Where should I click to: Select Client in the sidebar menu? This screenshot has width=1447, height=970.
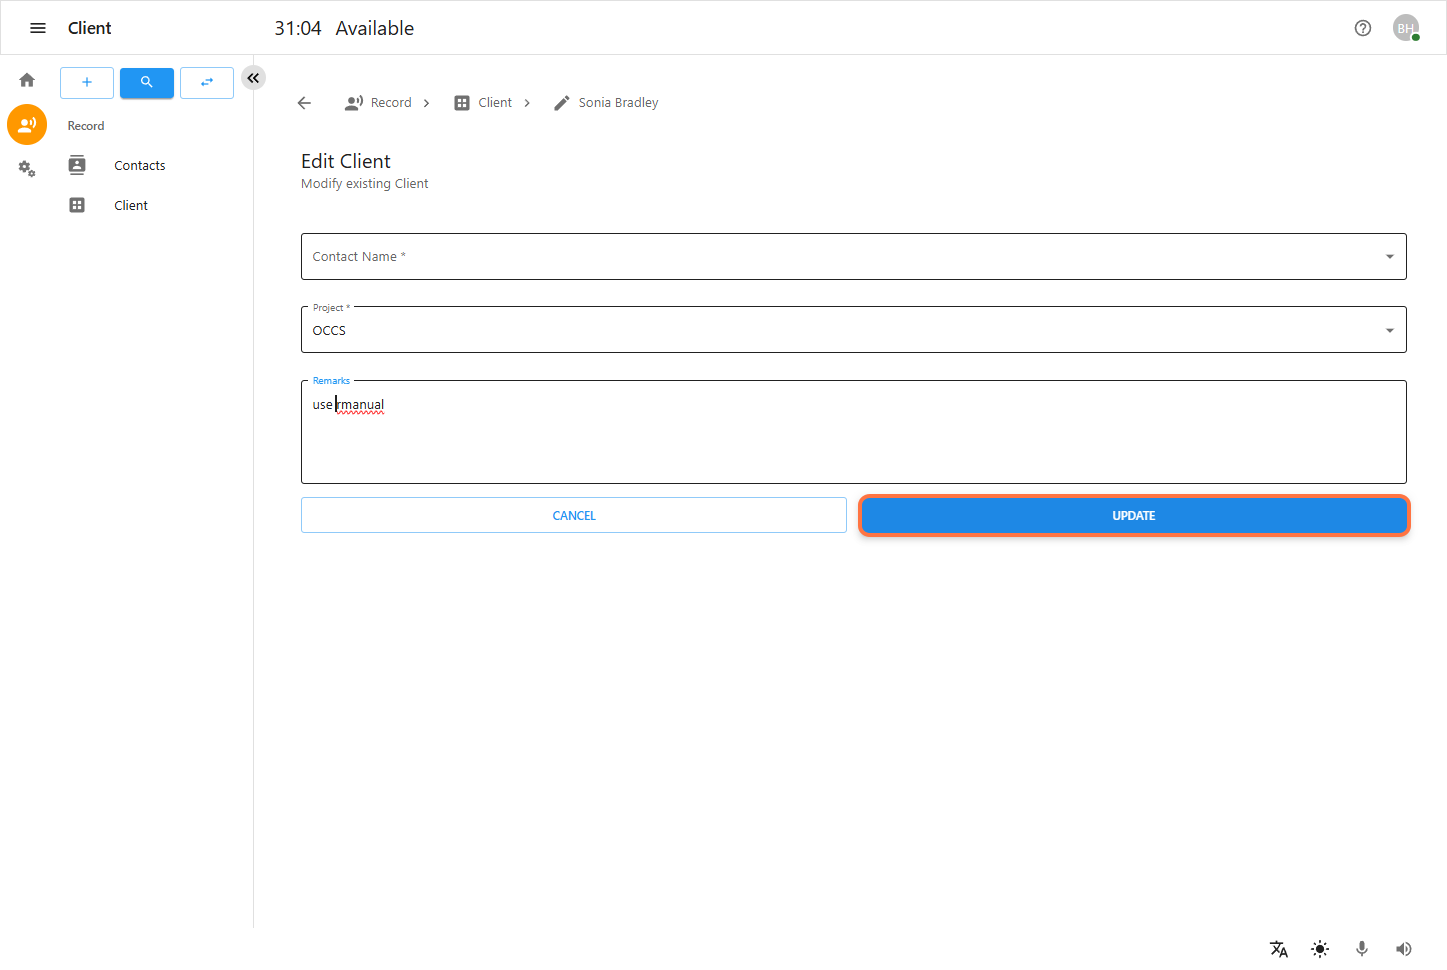pyautogui.click(x=131, y=206)
